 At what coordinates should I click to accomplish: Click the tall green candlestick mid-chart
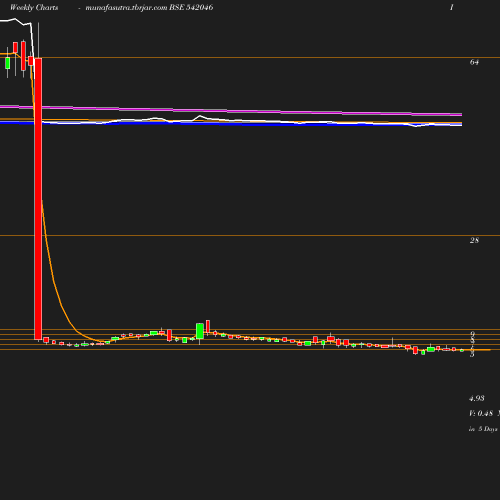[200, 331]
